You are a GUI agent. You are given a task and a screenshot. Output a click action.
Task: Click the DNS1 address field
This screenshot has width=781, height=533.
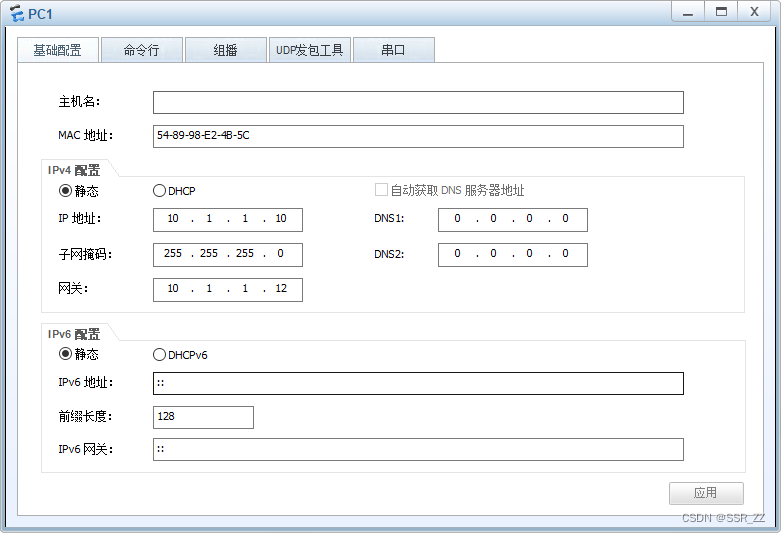click(513, 220)
